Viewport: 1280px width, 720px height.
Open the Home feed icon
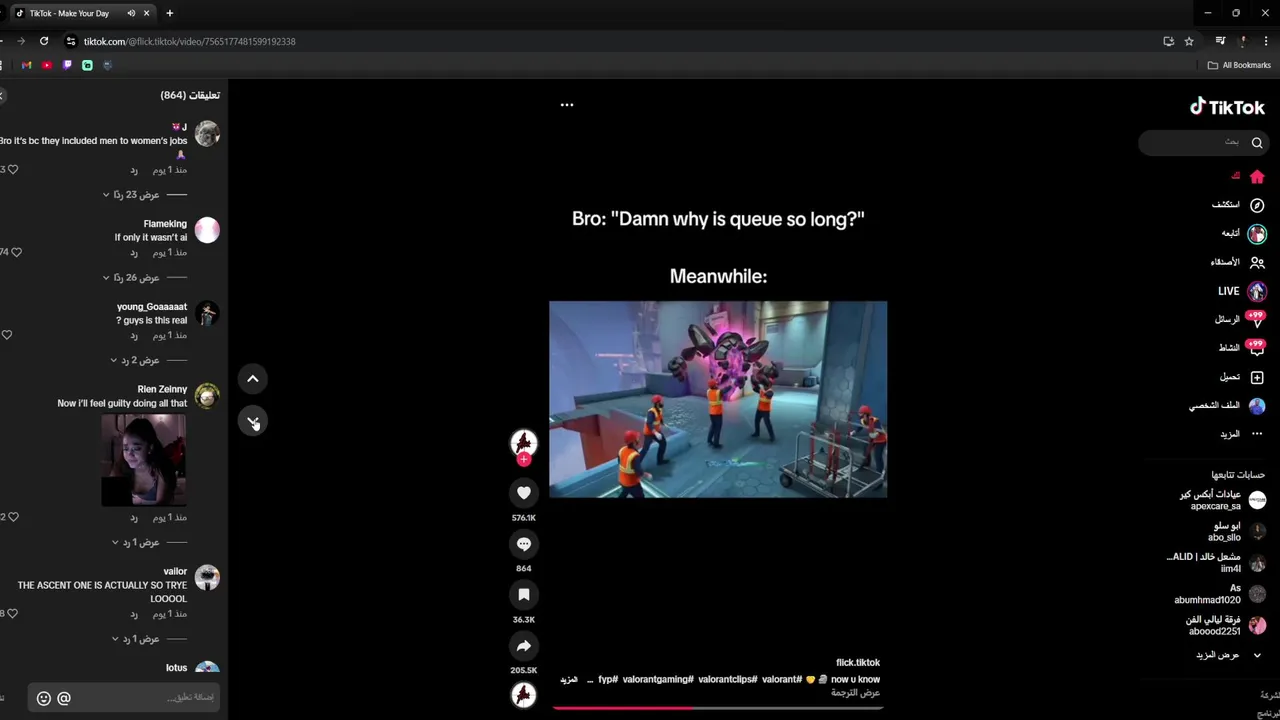[x=1257, y=177]
